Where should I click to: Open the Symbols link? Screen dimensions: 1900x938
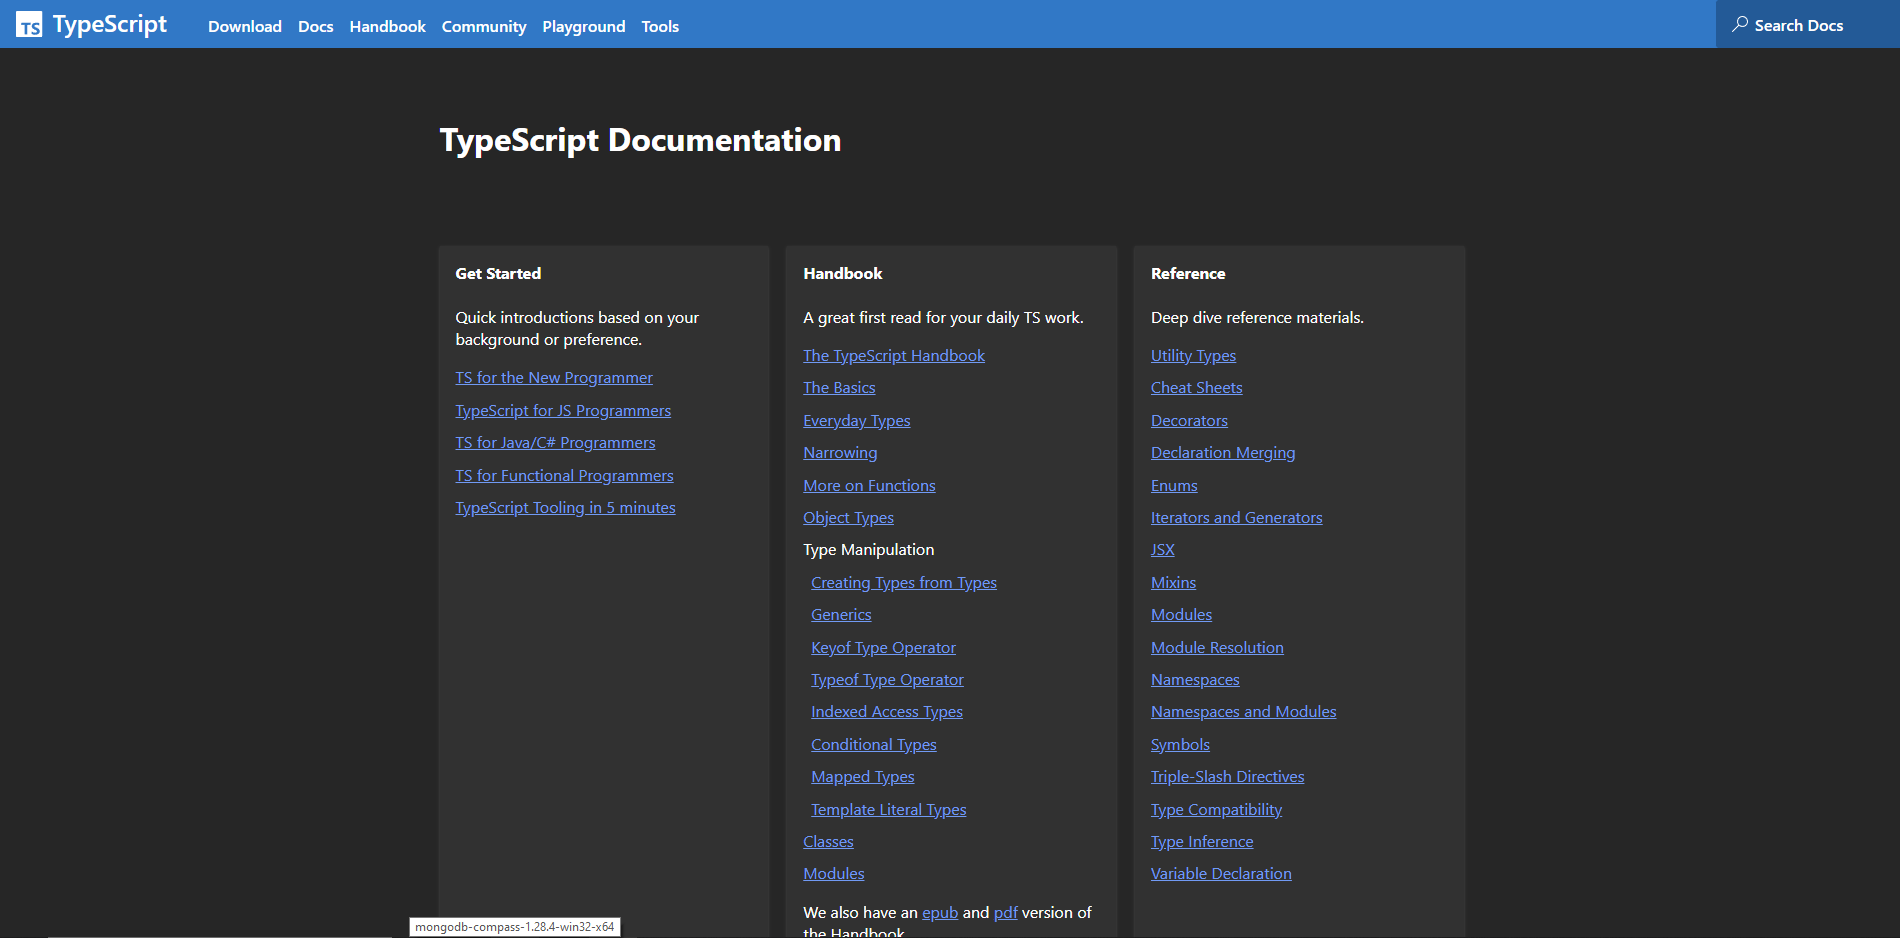click(1180, 745)
